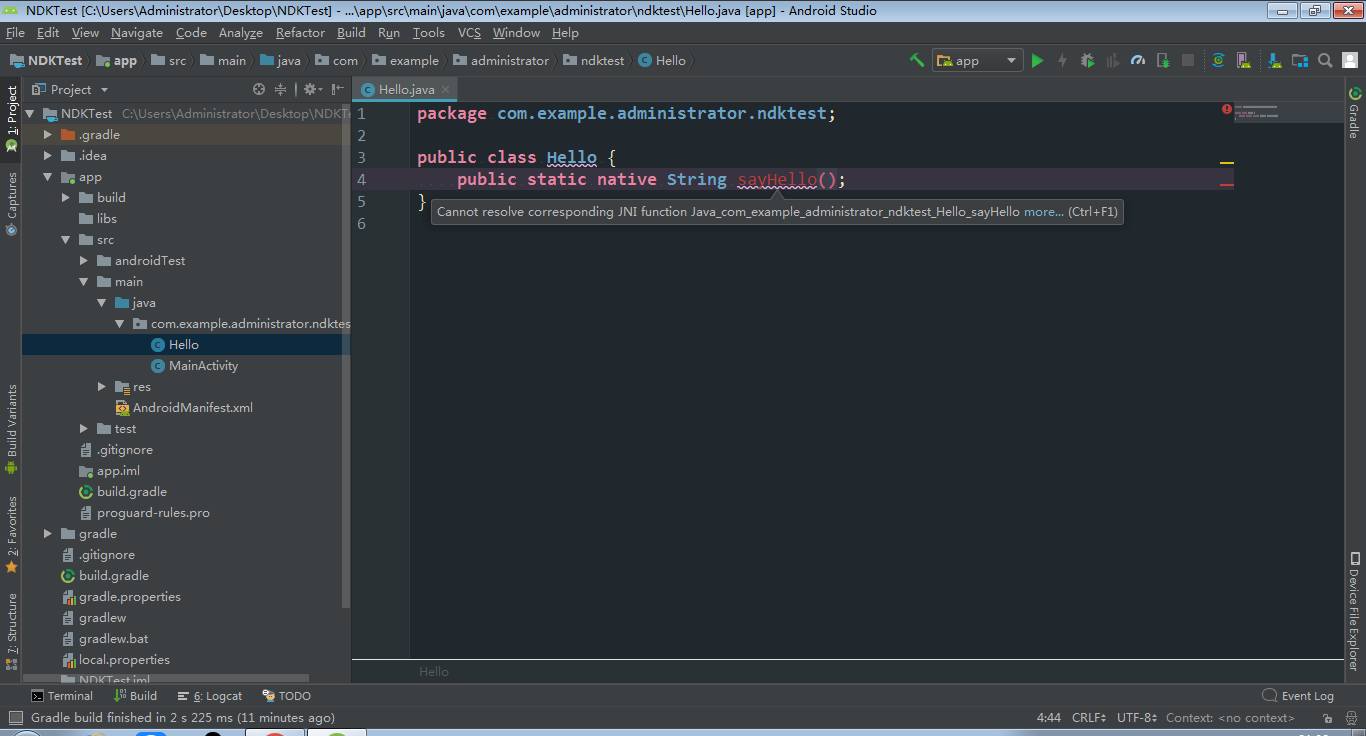
Task: Open the Build menu
Action: click(351, 32)
